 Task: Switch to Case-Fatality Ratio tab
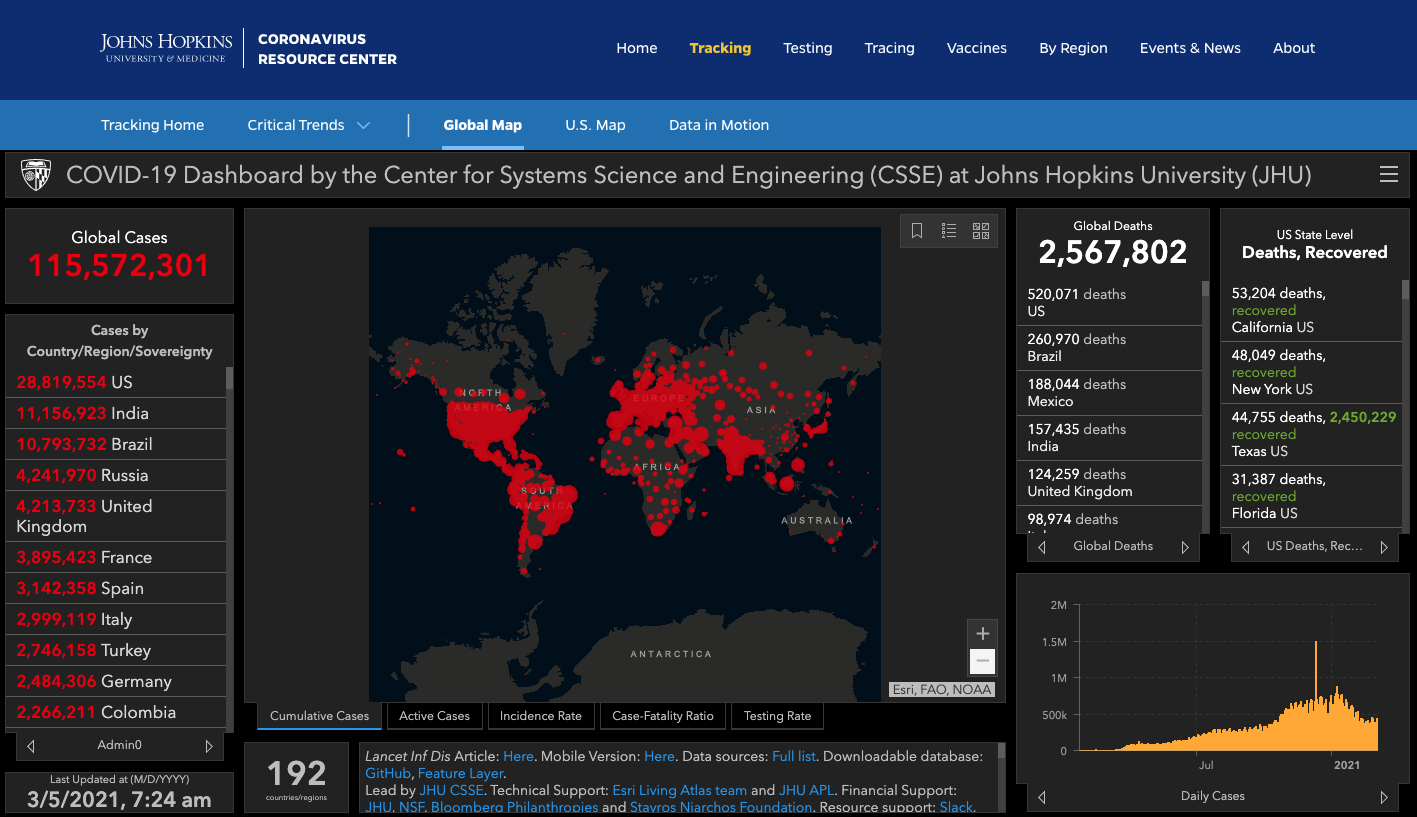click(x=663, y=716)
